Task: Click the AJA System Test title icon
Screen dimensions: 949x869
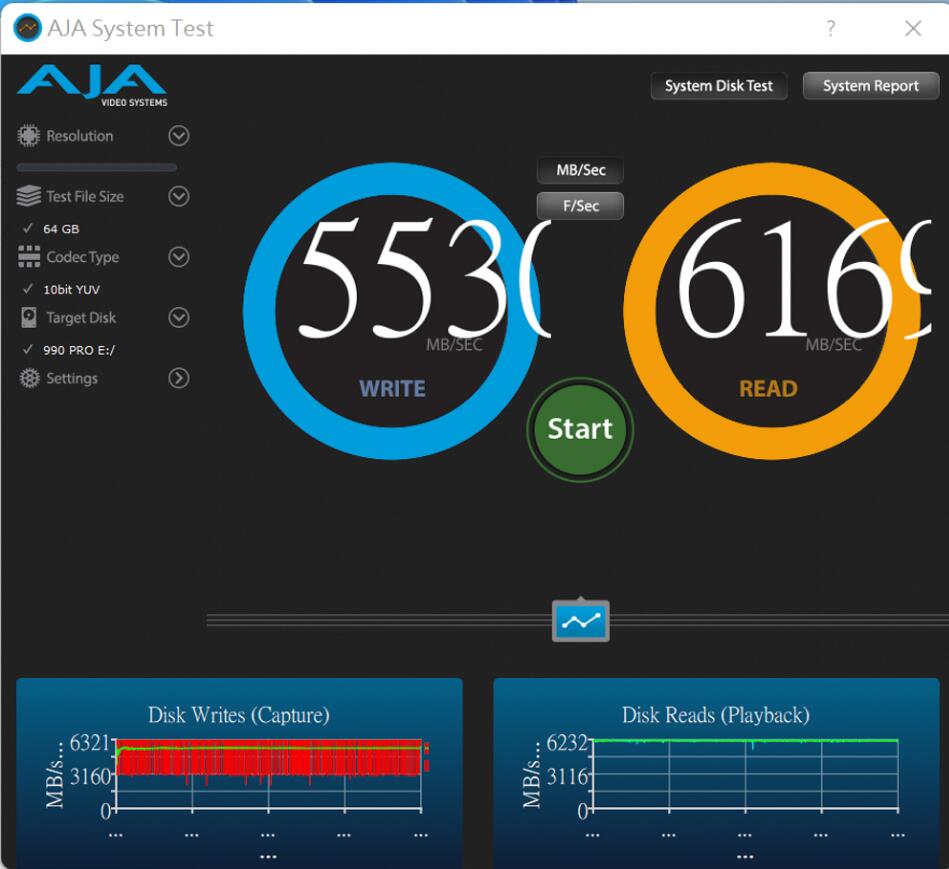Action: (27, 28)
